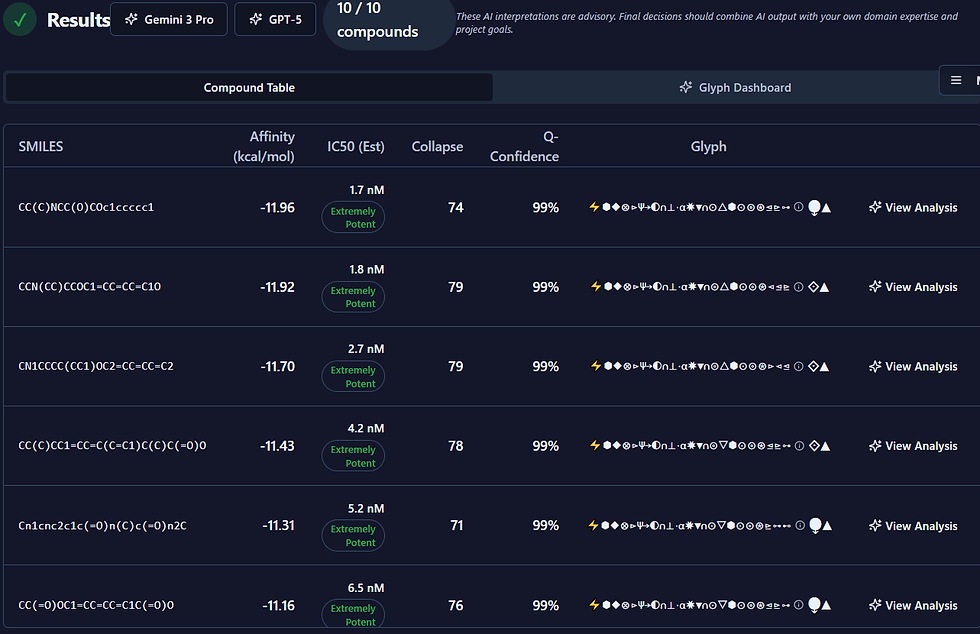The image size is (980, 634).
Task: Click the bulb glyph in the 1.7 nM row
Action: tap(813, 208)
